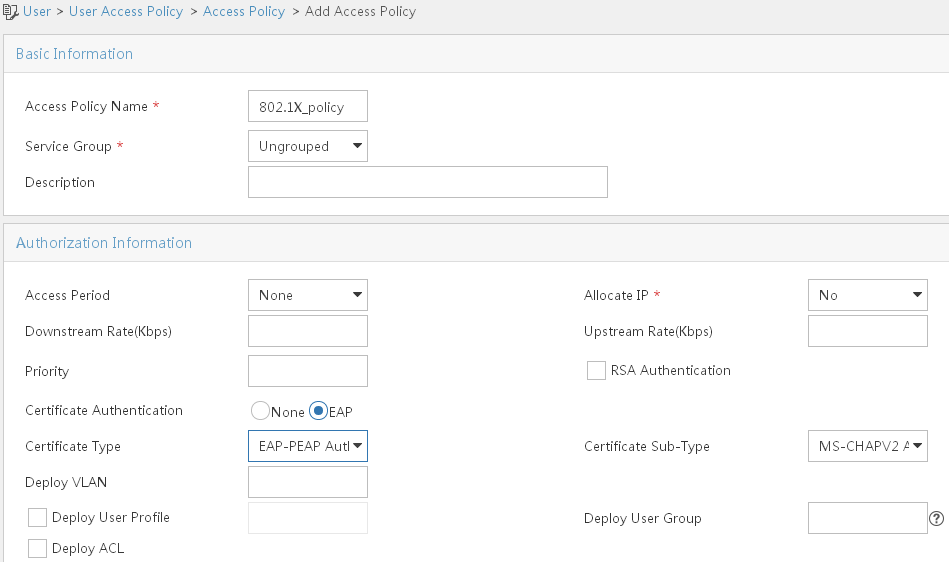
Task: Enable the RSA Authentication checkbox
Action: pyautogui.click(x=596, y=371)
